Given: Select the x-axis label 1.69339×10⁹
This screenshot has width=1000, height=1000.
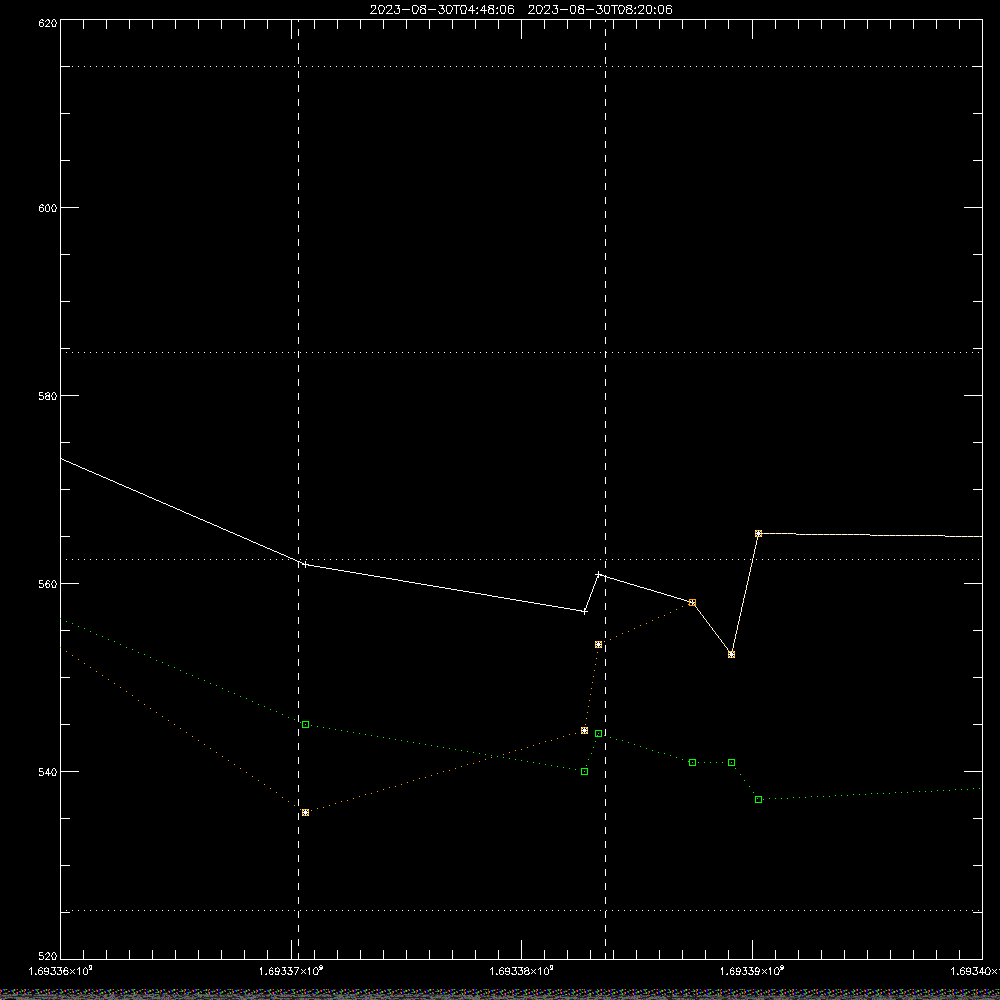Looking at the screenshot, I should (753, 971).
